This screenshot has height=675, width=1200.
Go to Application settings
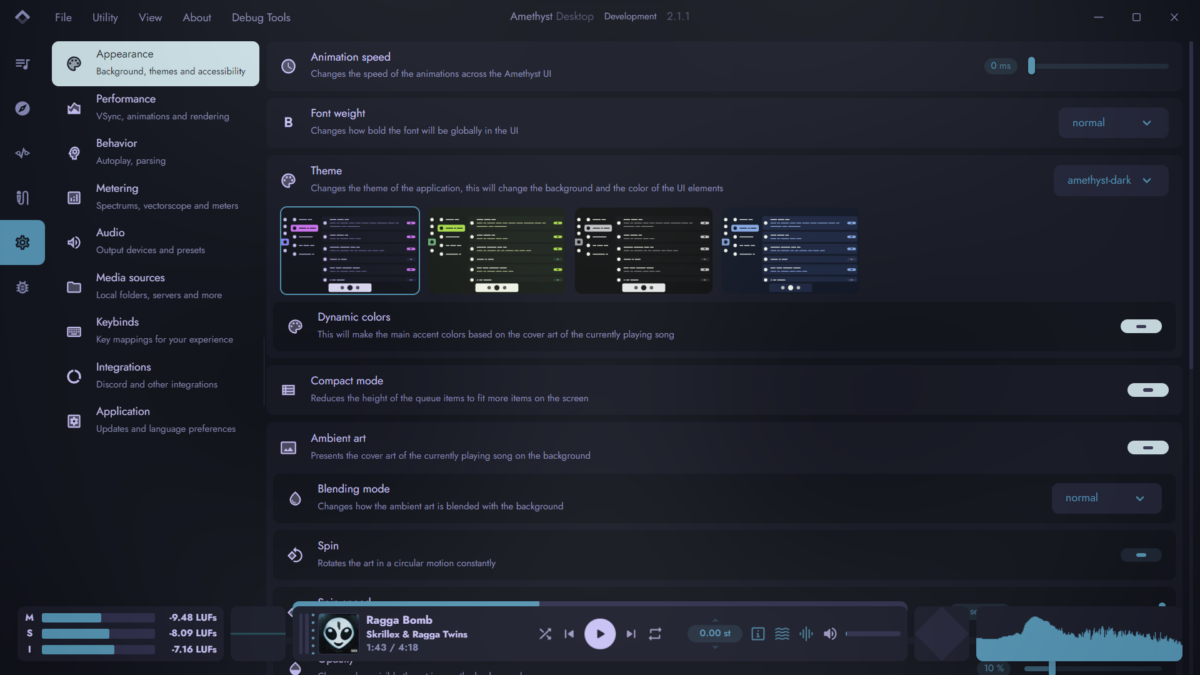pos(155,420)
